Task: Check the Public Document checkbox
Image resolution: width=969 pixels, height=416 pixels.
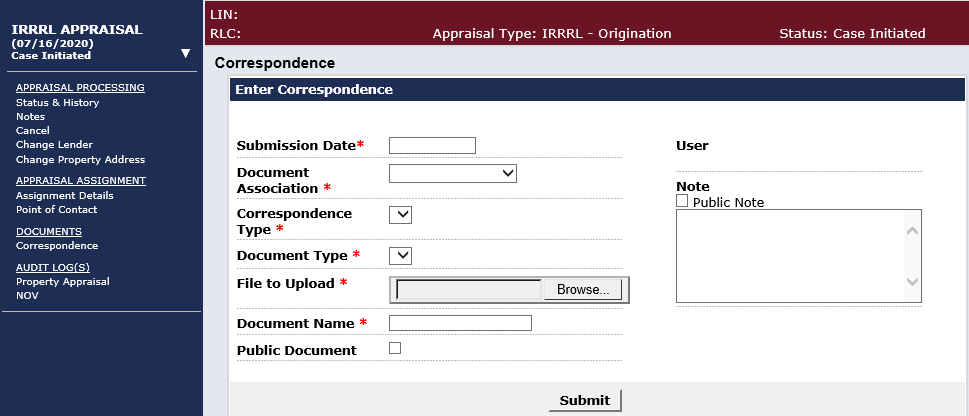Action: tap(395, 348)
